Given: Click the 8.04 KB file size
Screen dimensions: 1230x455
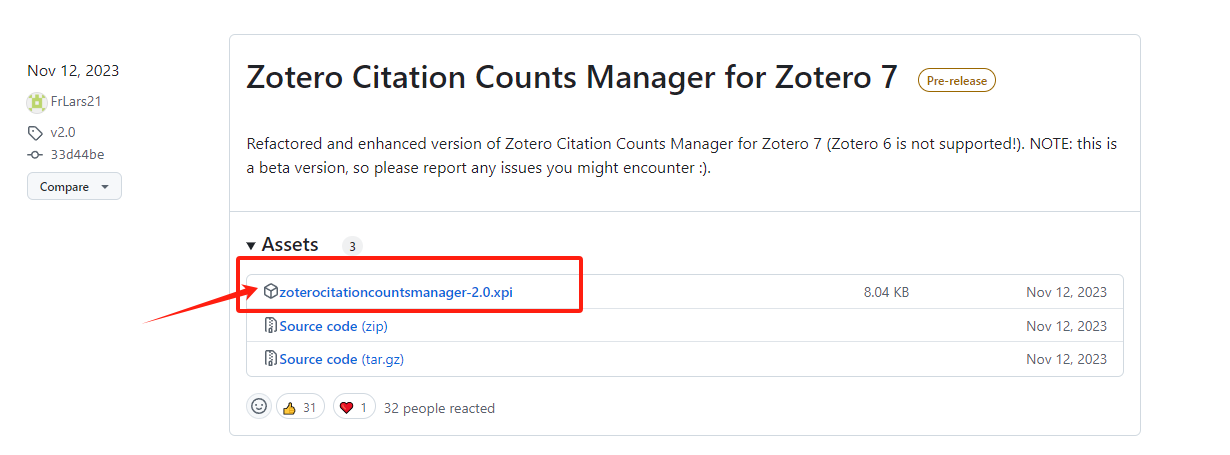Looking at the screenshot, I should tap(886, 292).
